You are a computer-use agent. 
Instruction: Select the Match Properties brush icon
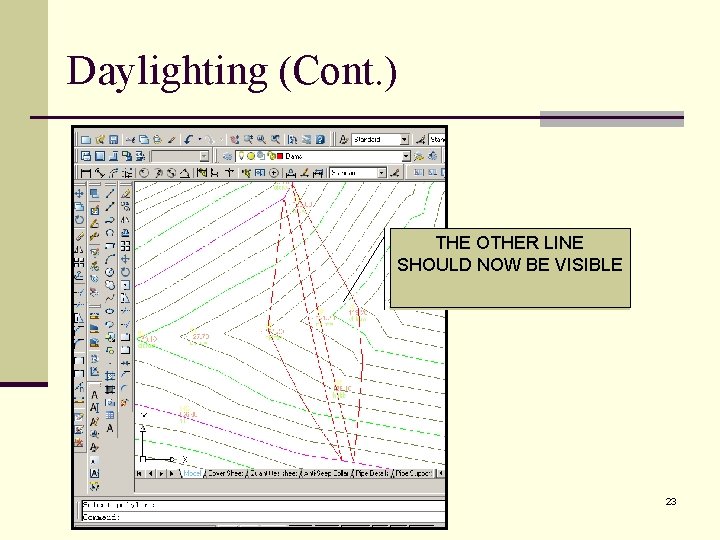tap(172, 140)
